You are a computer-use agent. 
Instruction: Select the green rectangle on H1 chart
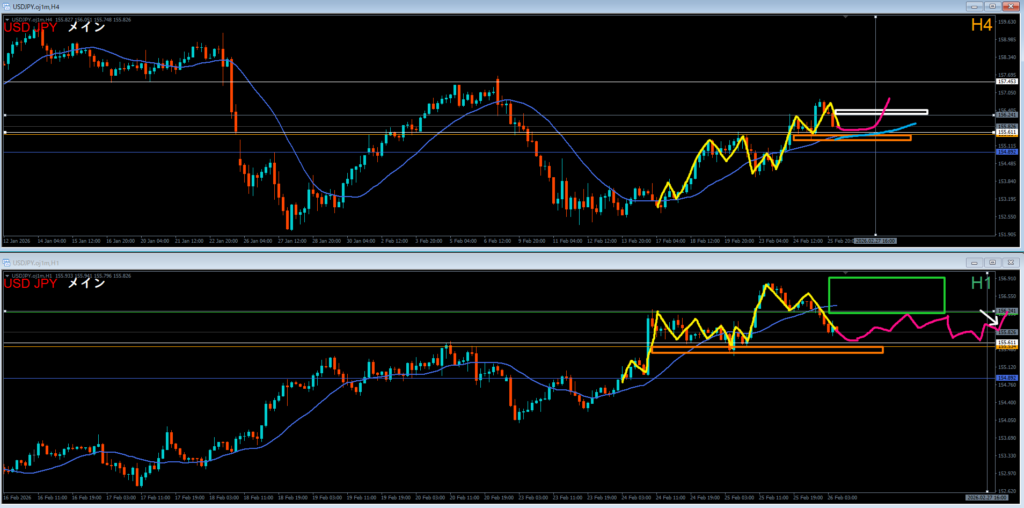886,278
